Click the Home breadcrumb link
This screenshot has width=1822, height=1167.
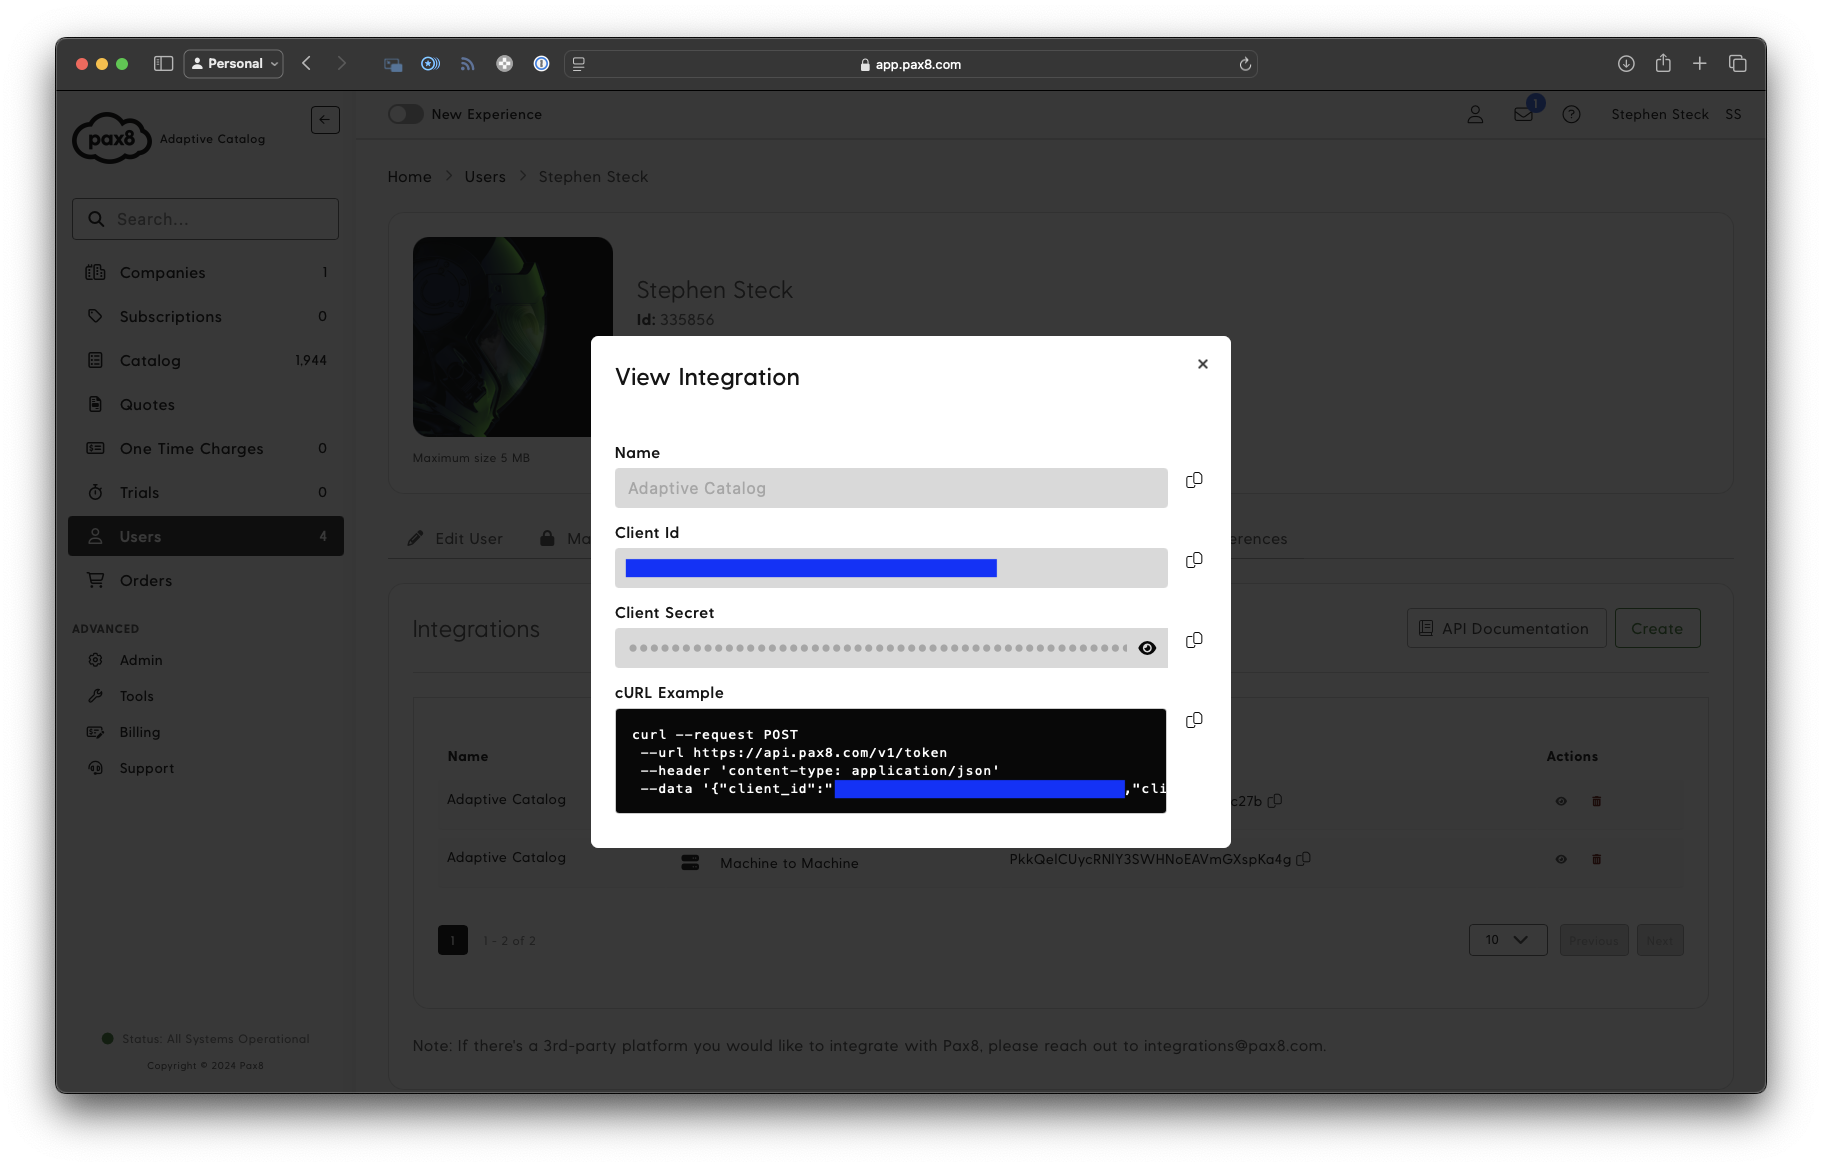point(409,177)
